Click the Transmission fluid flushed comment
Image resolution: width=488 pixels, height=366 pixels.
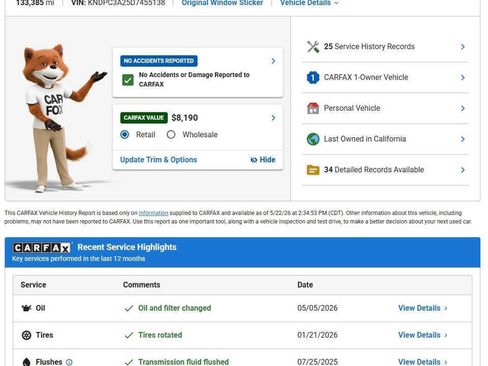click(184, 362)
